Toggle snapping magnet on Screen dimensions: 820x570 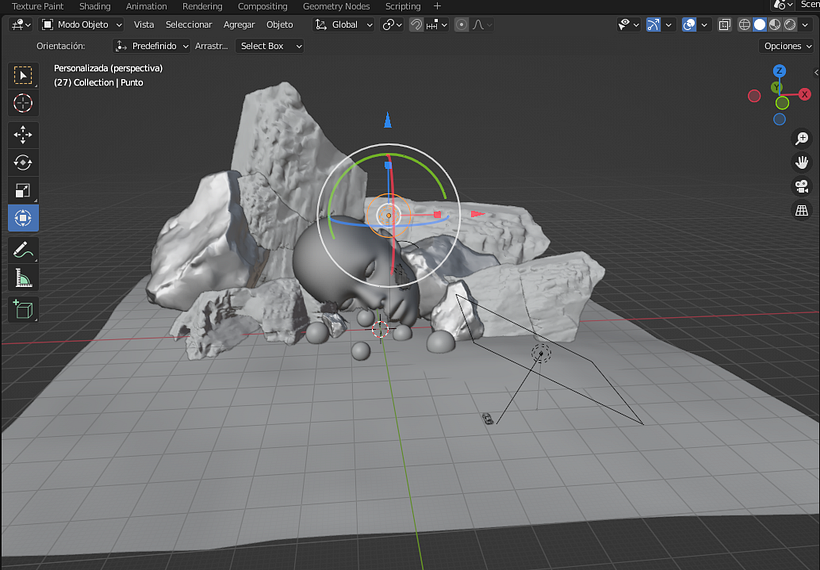tap(416, 25)
